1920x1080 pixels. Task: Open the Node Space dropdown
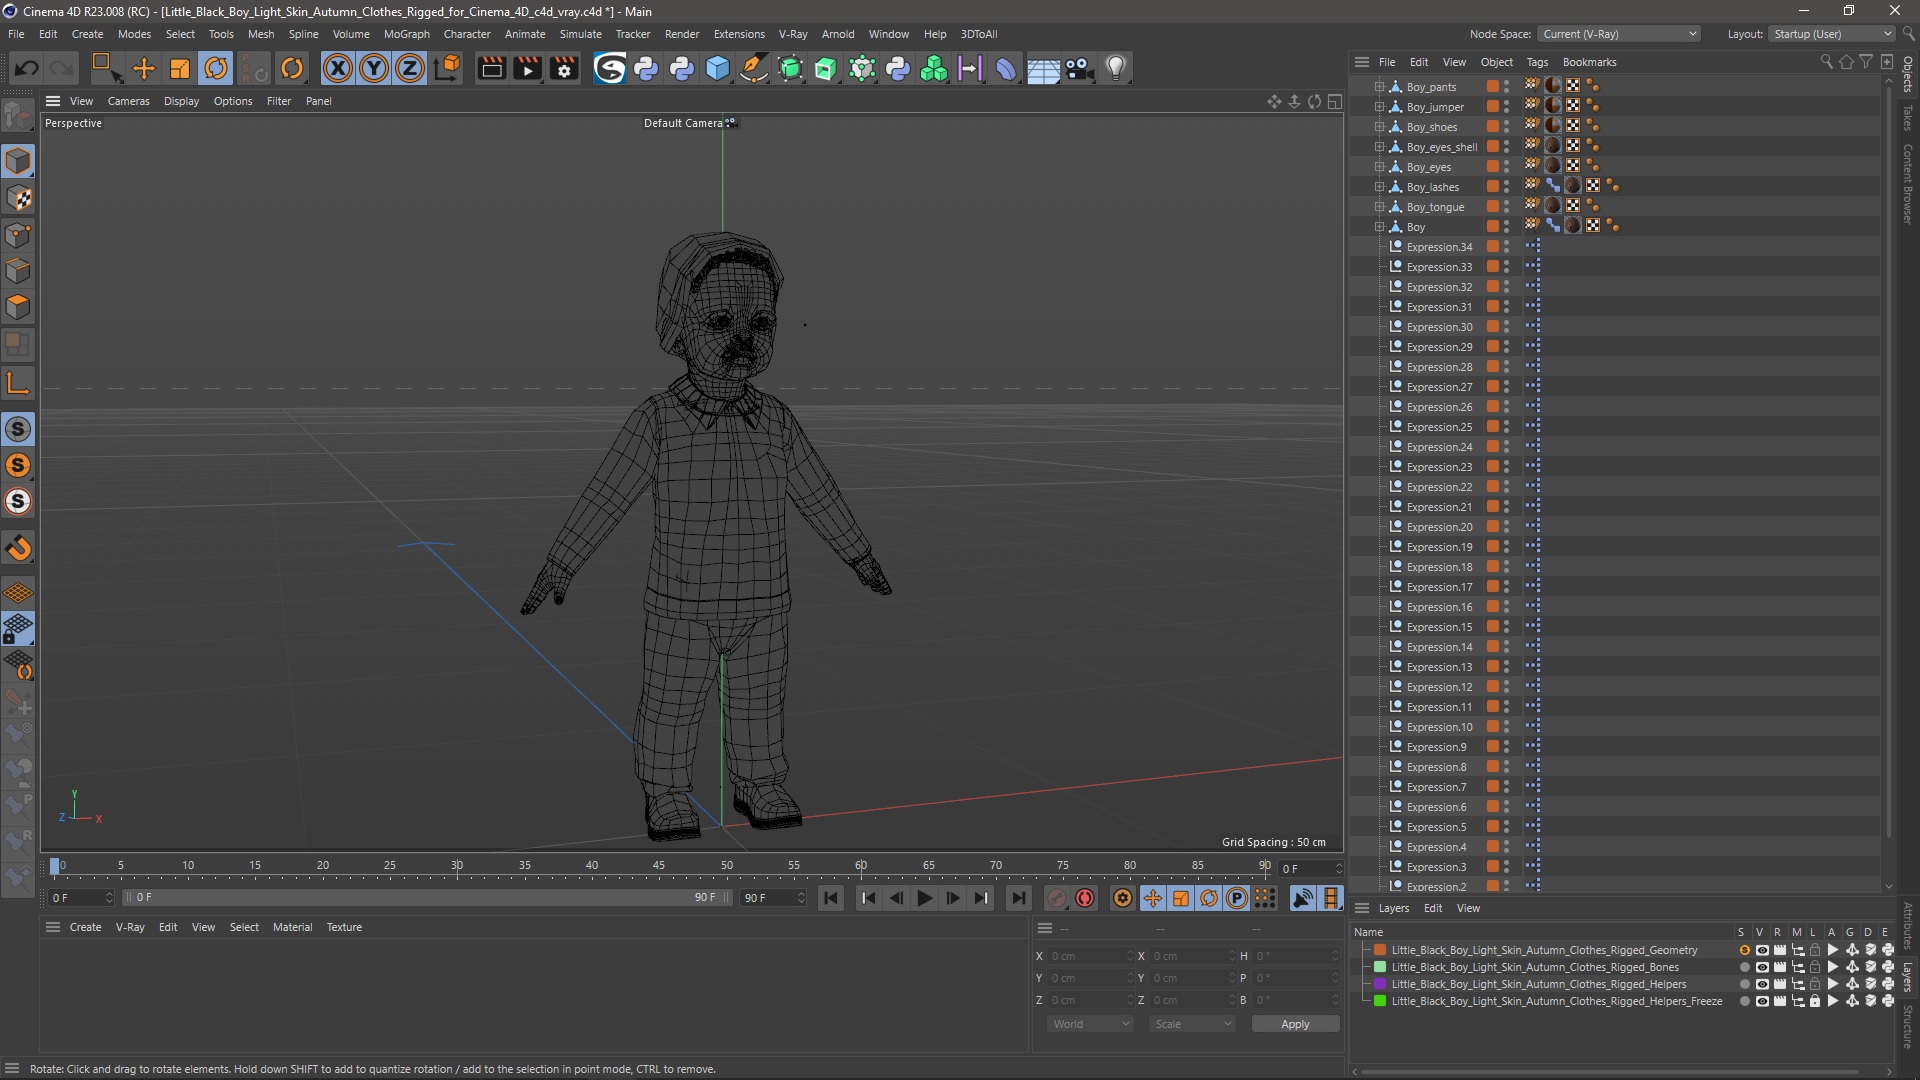coord(1619,34)
